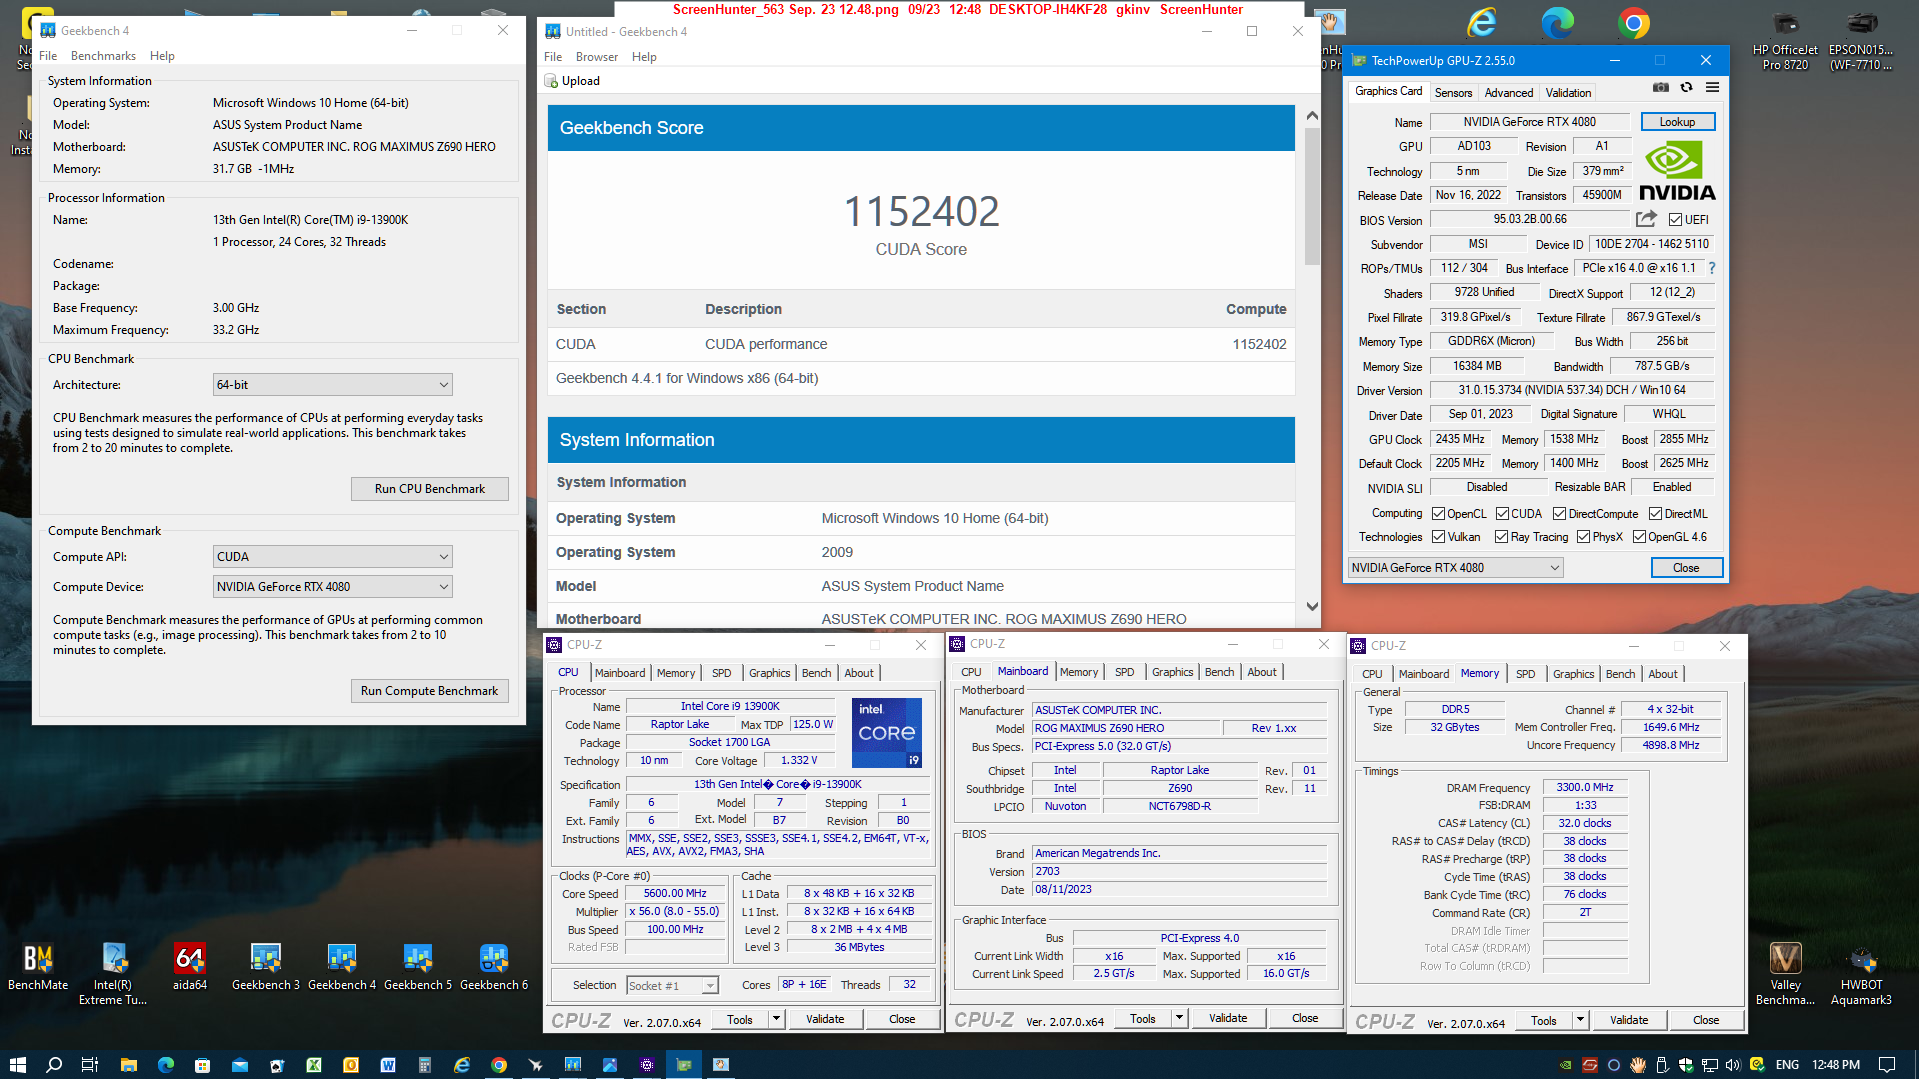Click the taskbar clock showing 12:48 PM
This screenshot has height=1079, width=1919.
tap(1836, 1065)
